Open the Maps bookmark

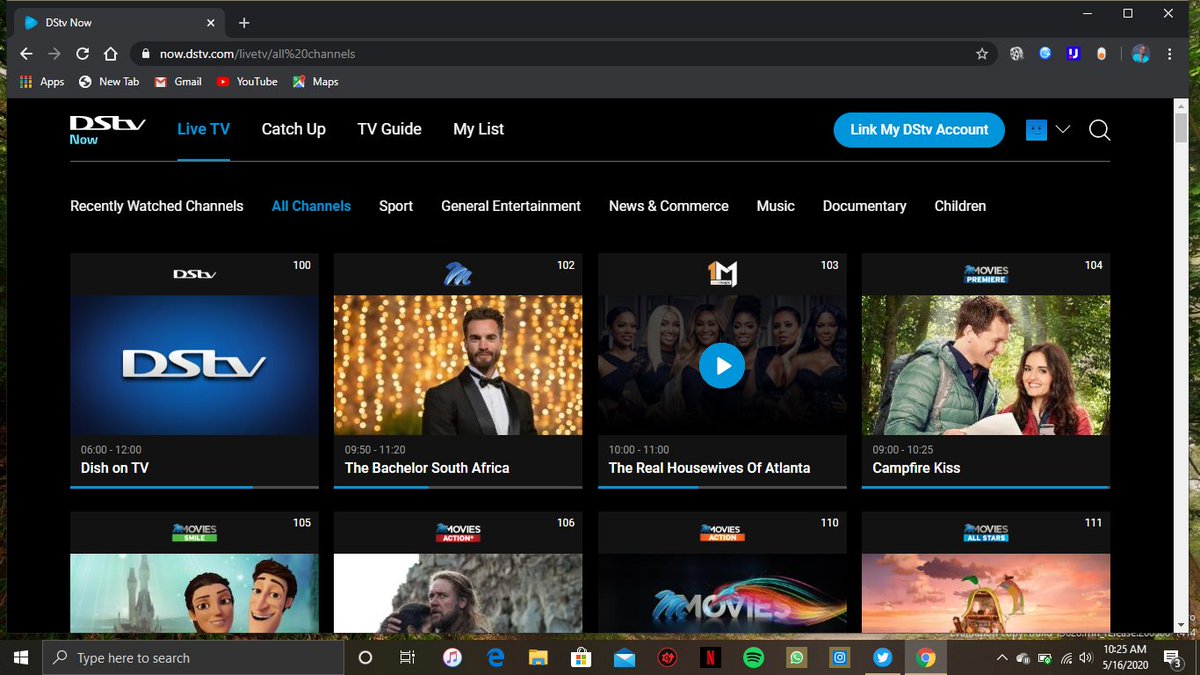(315, 82)
